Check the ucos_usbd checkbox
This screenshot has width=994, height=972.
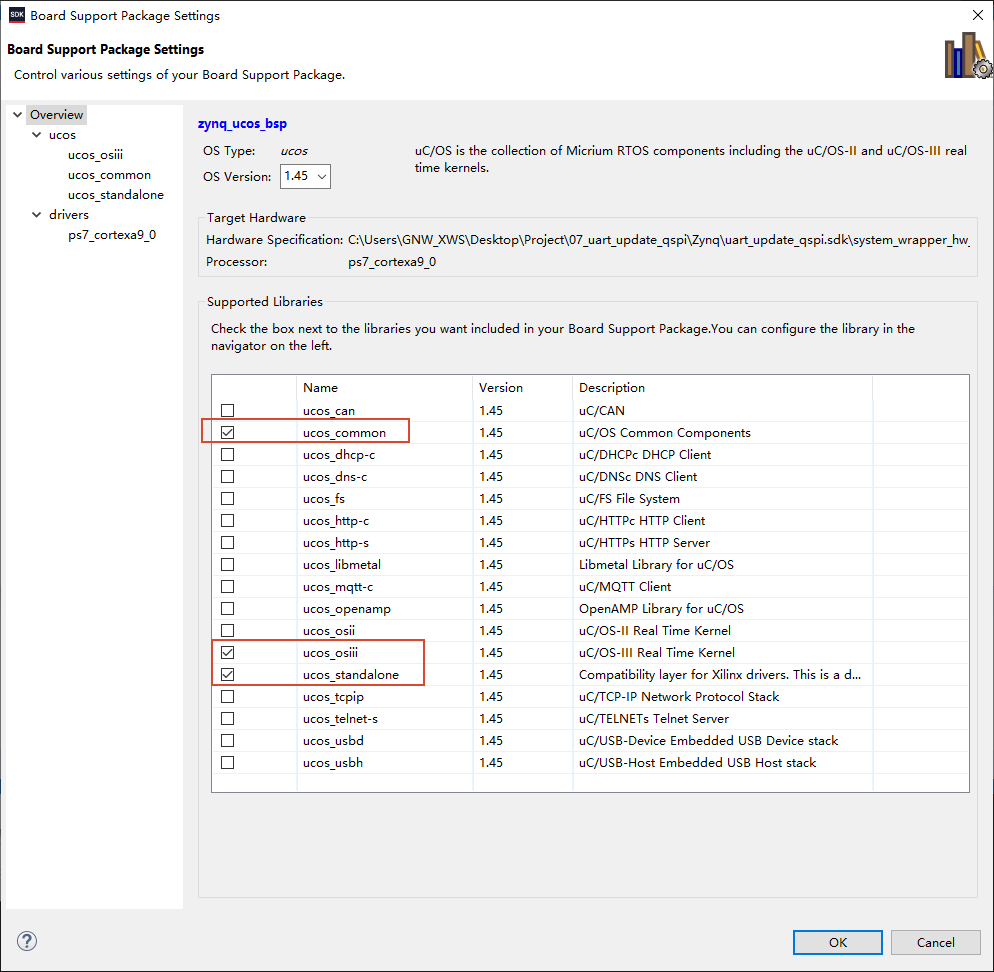pos(228,741)
